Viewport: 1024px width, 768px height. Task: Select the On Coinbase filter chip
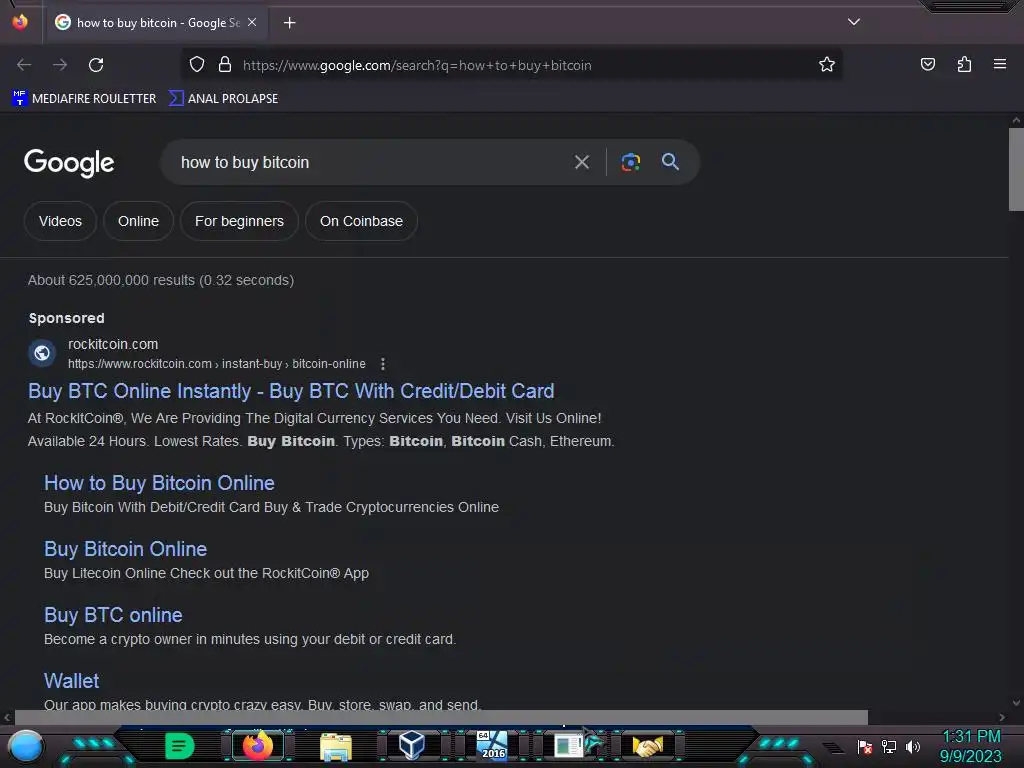point(361,221)
